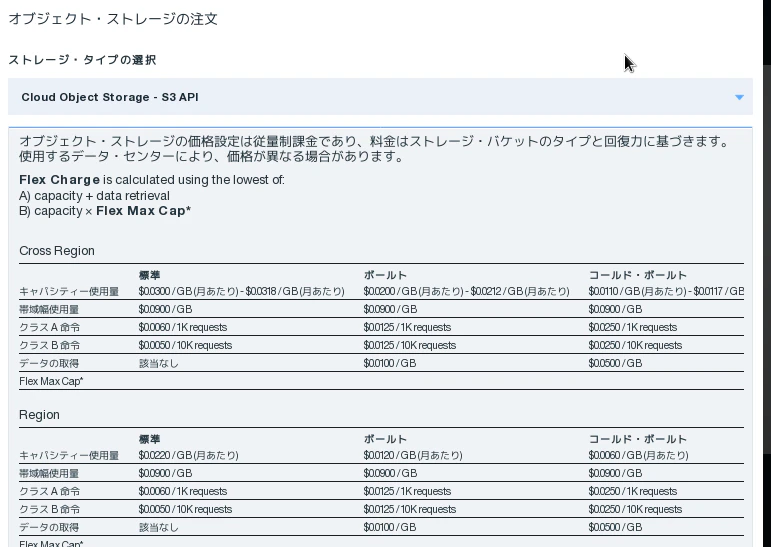771x547 pixels.
Task: Click Region 標準 Class B $0.0050 / 10K requests
Action: [x=185, y=509]
